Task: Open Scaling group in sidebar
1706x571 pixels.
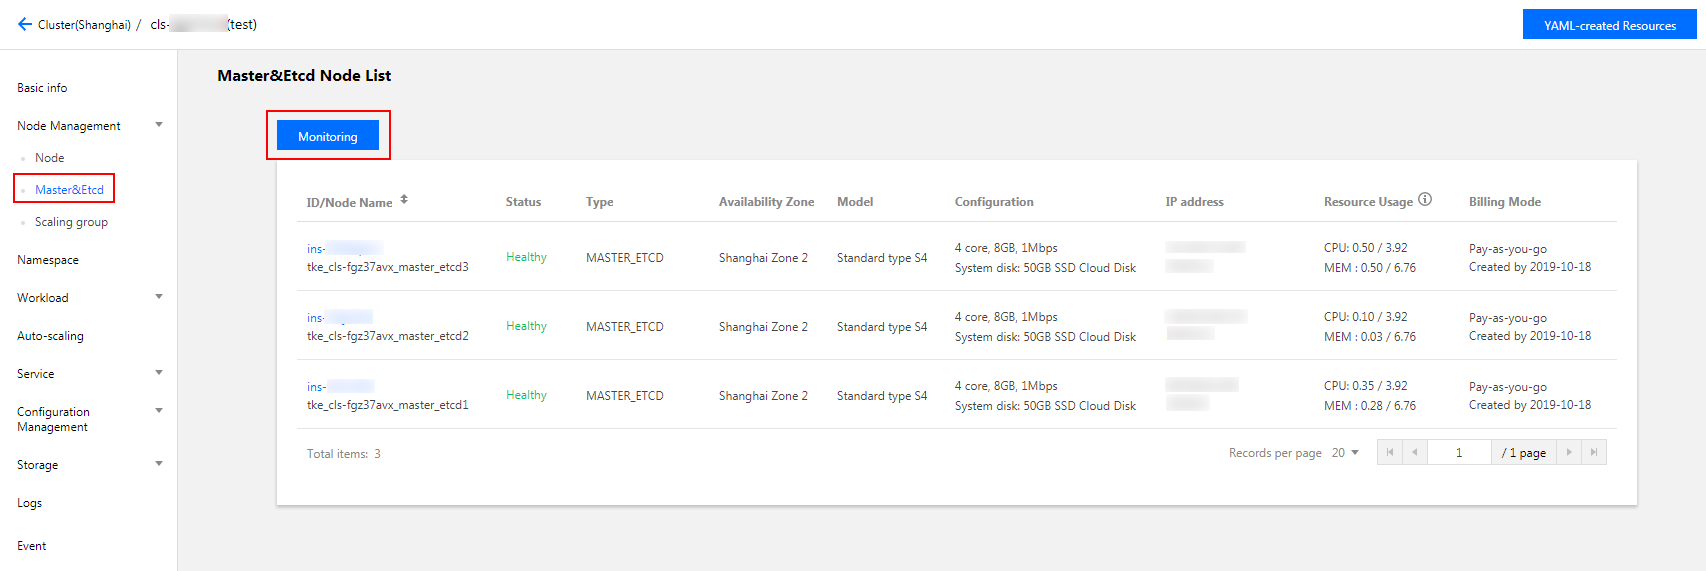Action: (x=71, y=222)
